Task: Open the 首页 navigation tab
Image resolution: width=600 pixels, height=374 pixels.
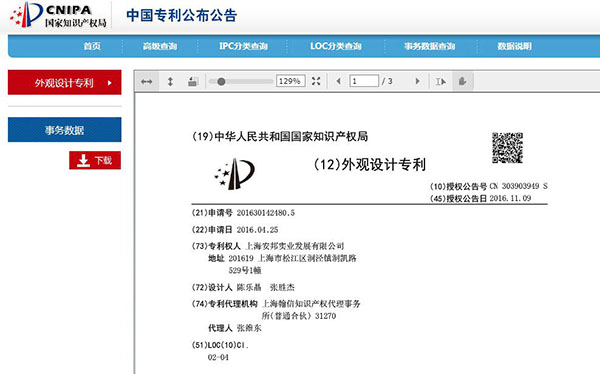Action: tap(92, 46)
